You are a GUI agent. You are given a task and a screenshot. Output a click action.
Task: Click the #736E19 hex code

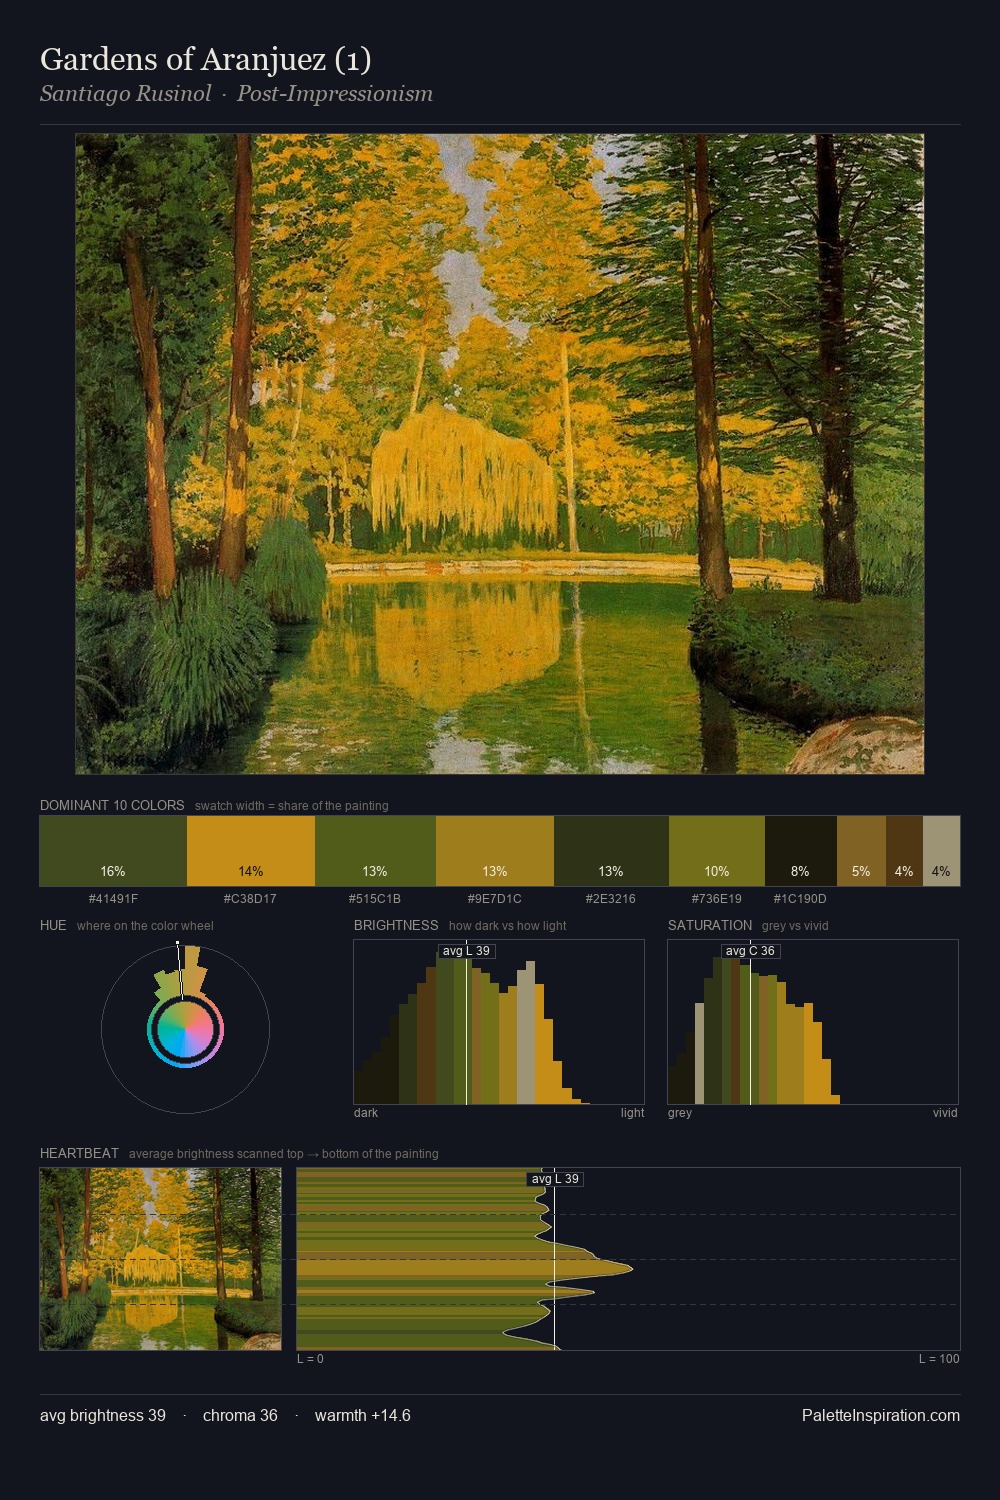click(717, 899)
